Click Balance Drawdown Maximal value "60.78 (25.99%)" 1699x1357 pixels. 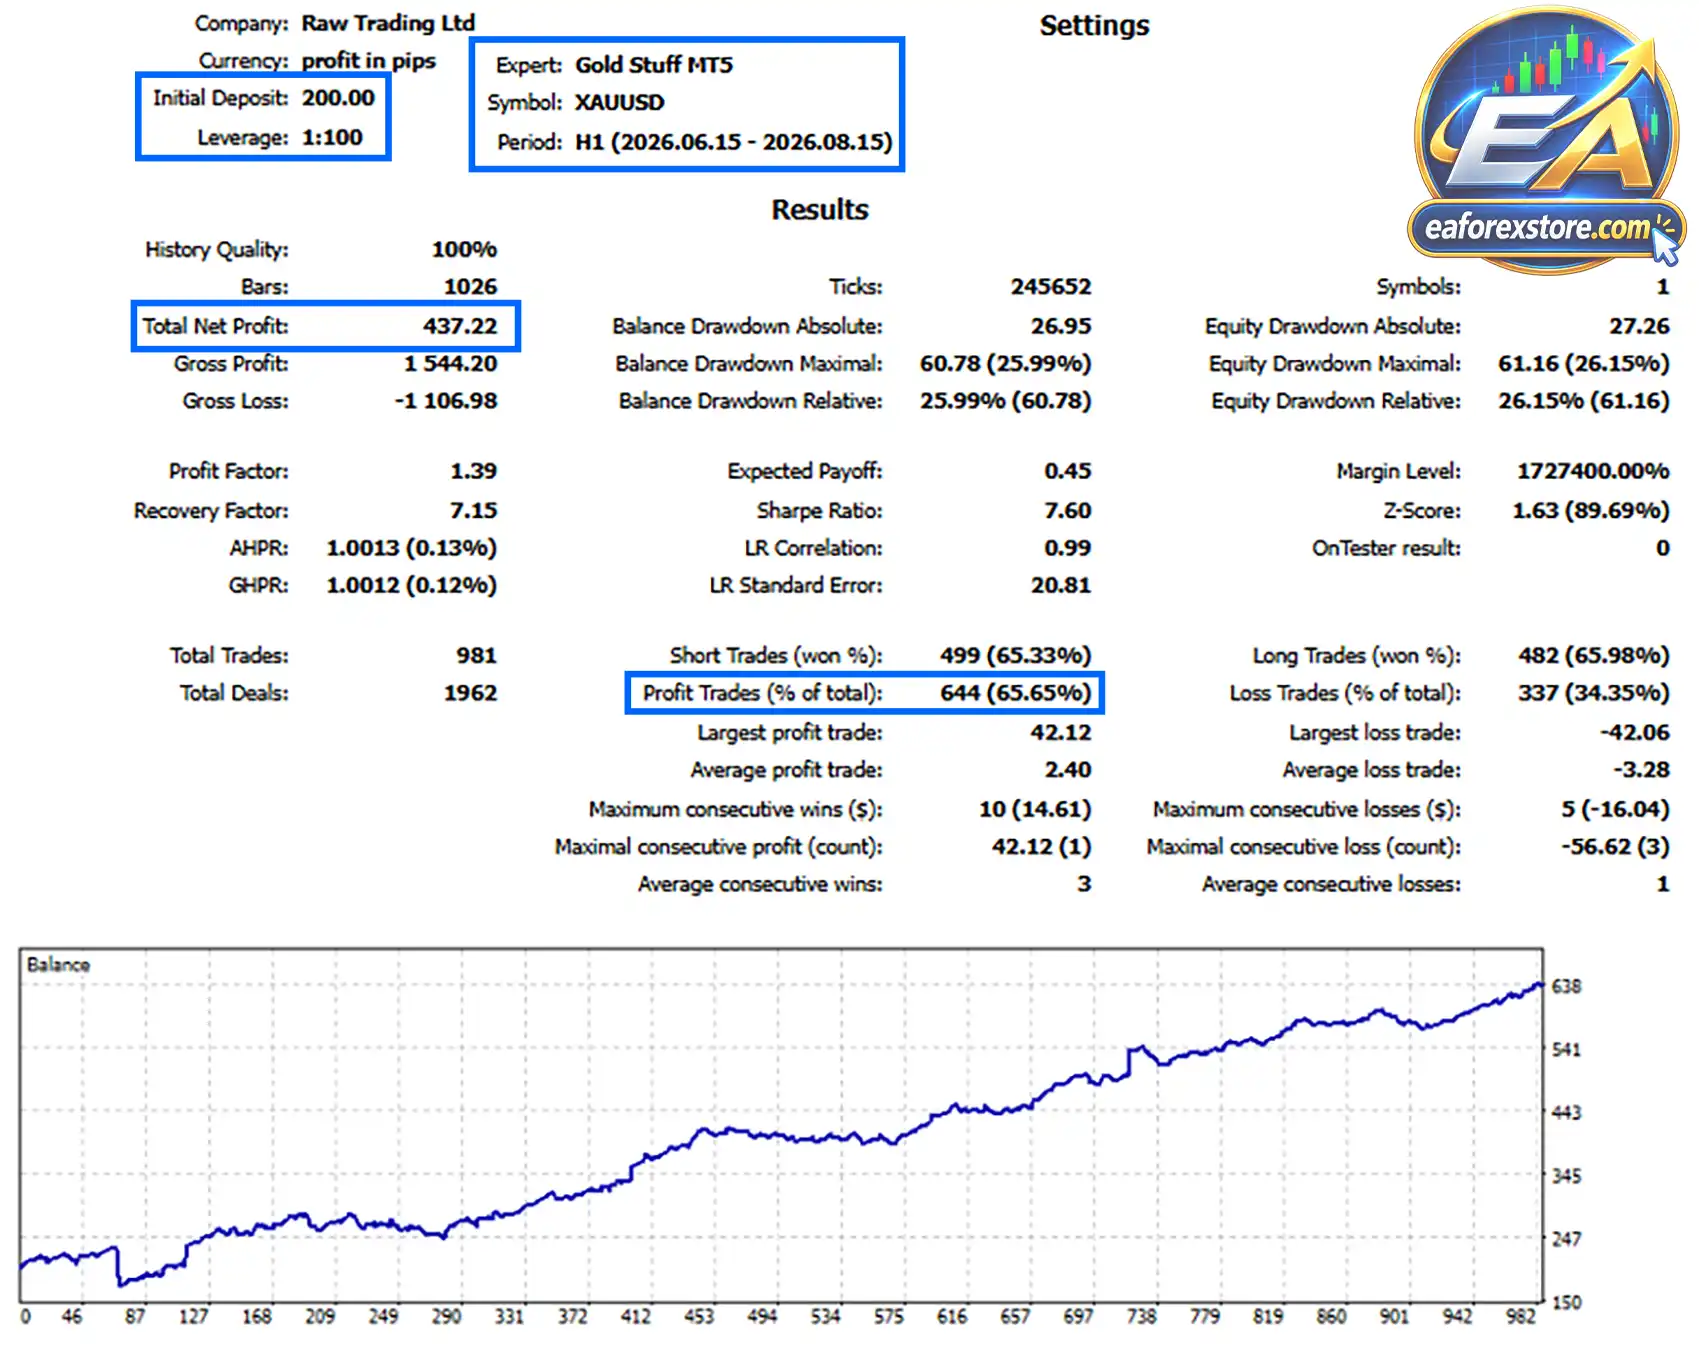pyautogui.click(x=1005, y=364)
